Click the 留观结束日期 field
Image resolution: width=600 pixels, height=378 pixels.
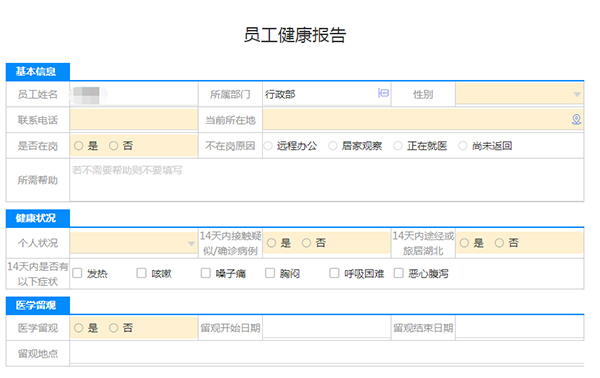[519, 328]
